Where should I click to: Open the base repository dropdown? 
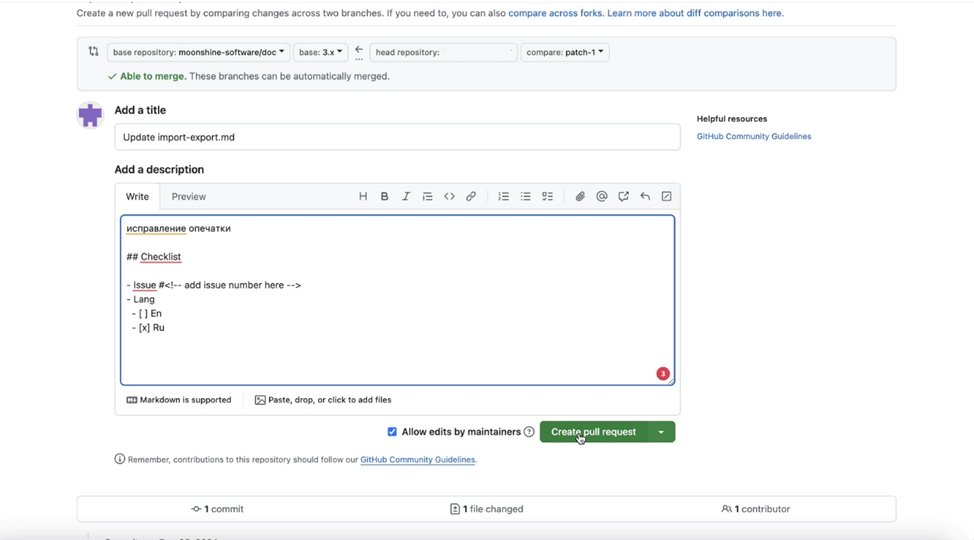pos(198,52)
